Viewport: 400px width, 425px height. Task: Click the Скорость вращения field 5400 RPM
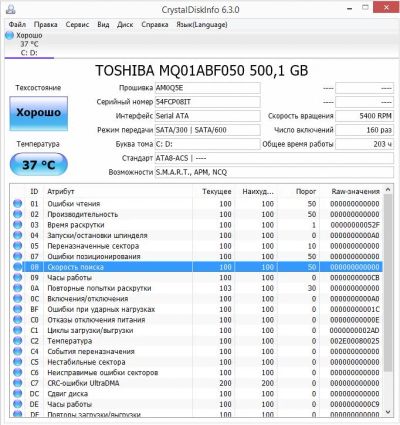click(364, 116)
